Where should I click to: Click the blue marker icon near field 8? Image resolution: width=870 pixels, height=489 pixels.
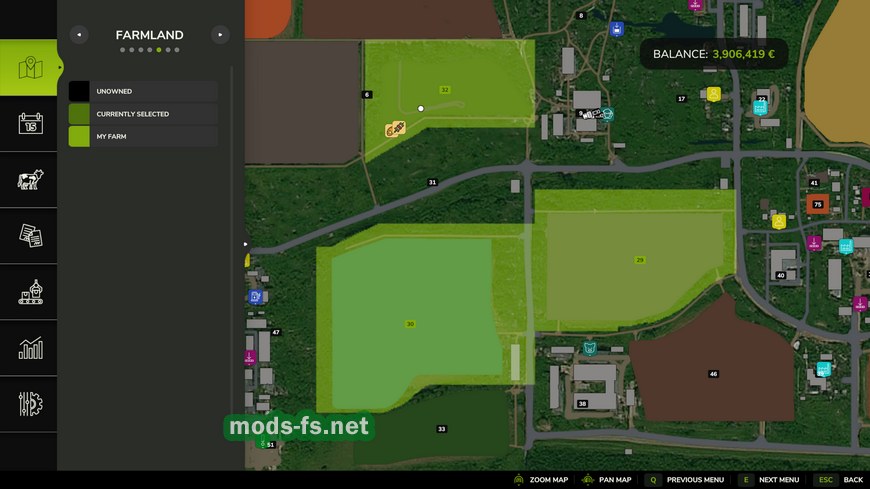617,29
